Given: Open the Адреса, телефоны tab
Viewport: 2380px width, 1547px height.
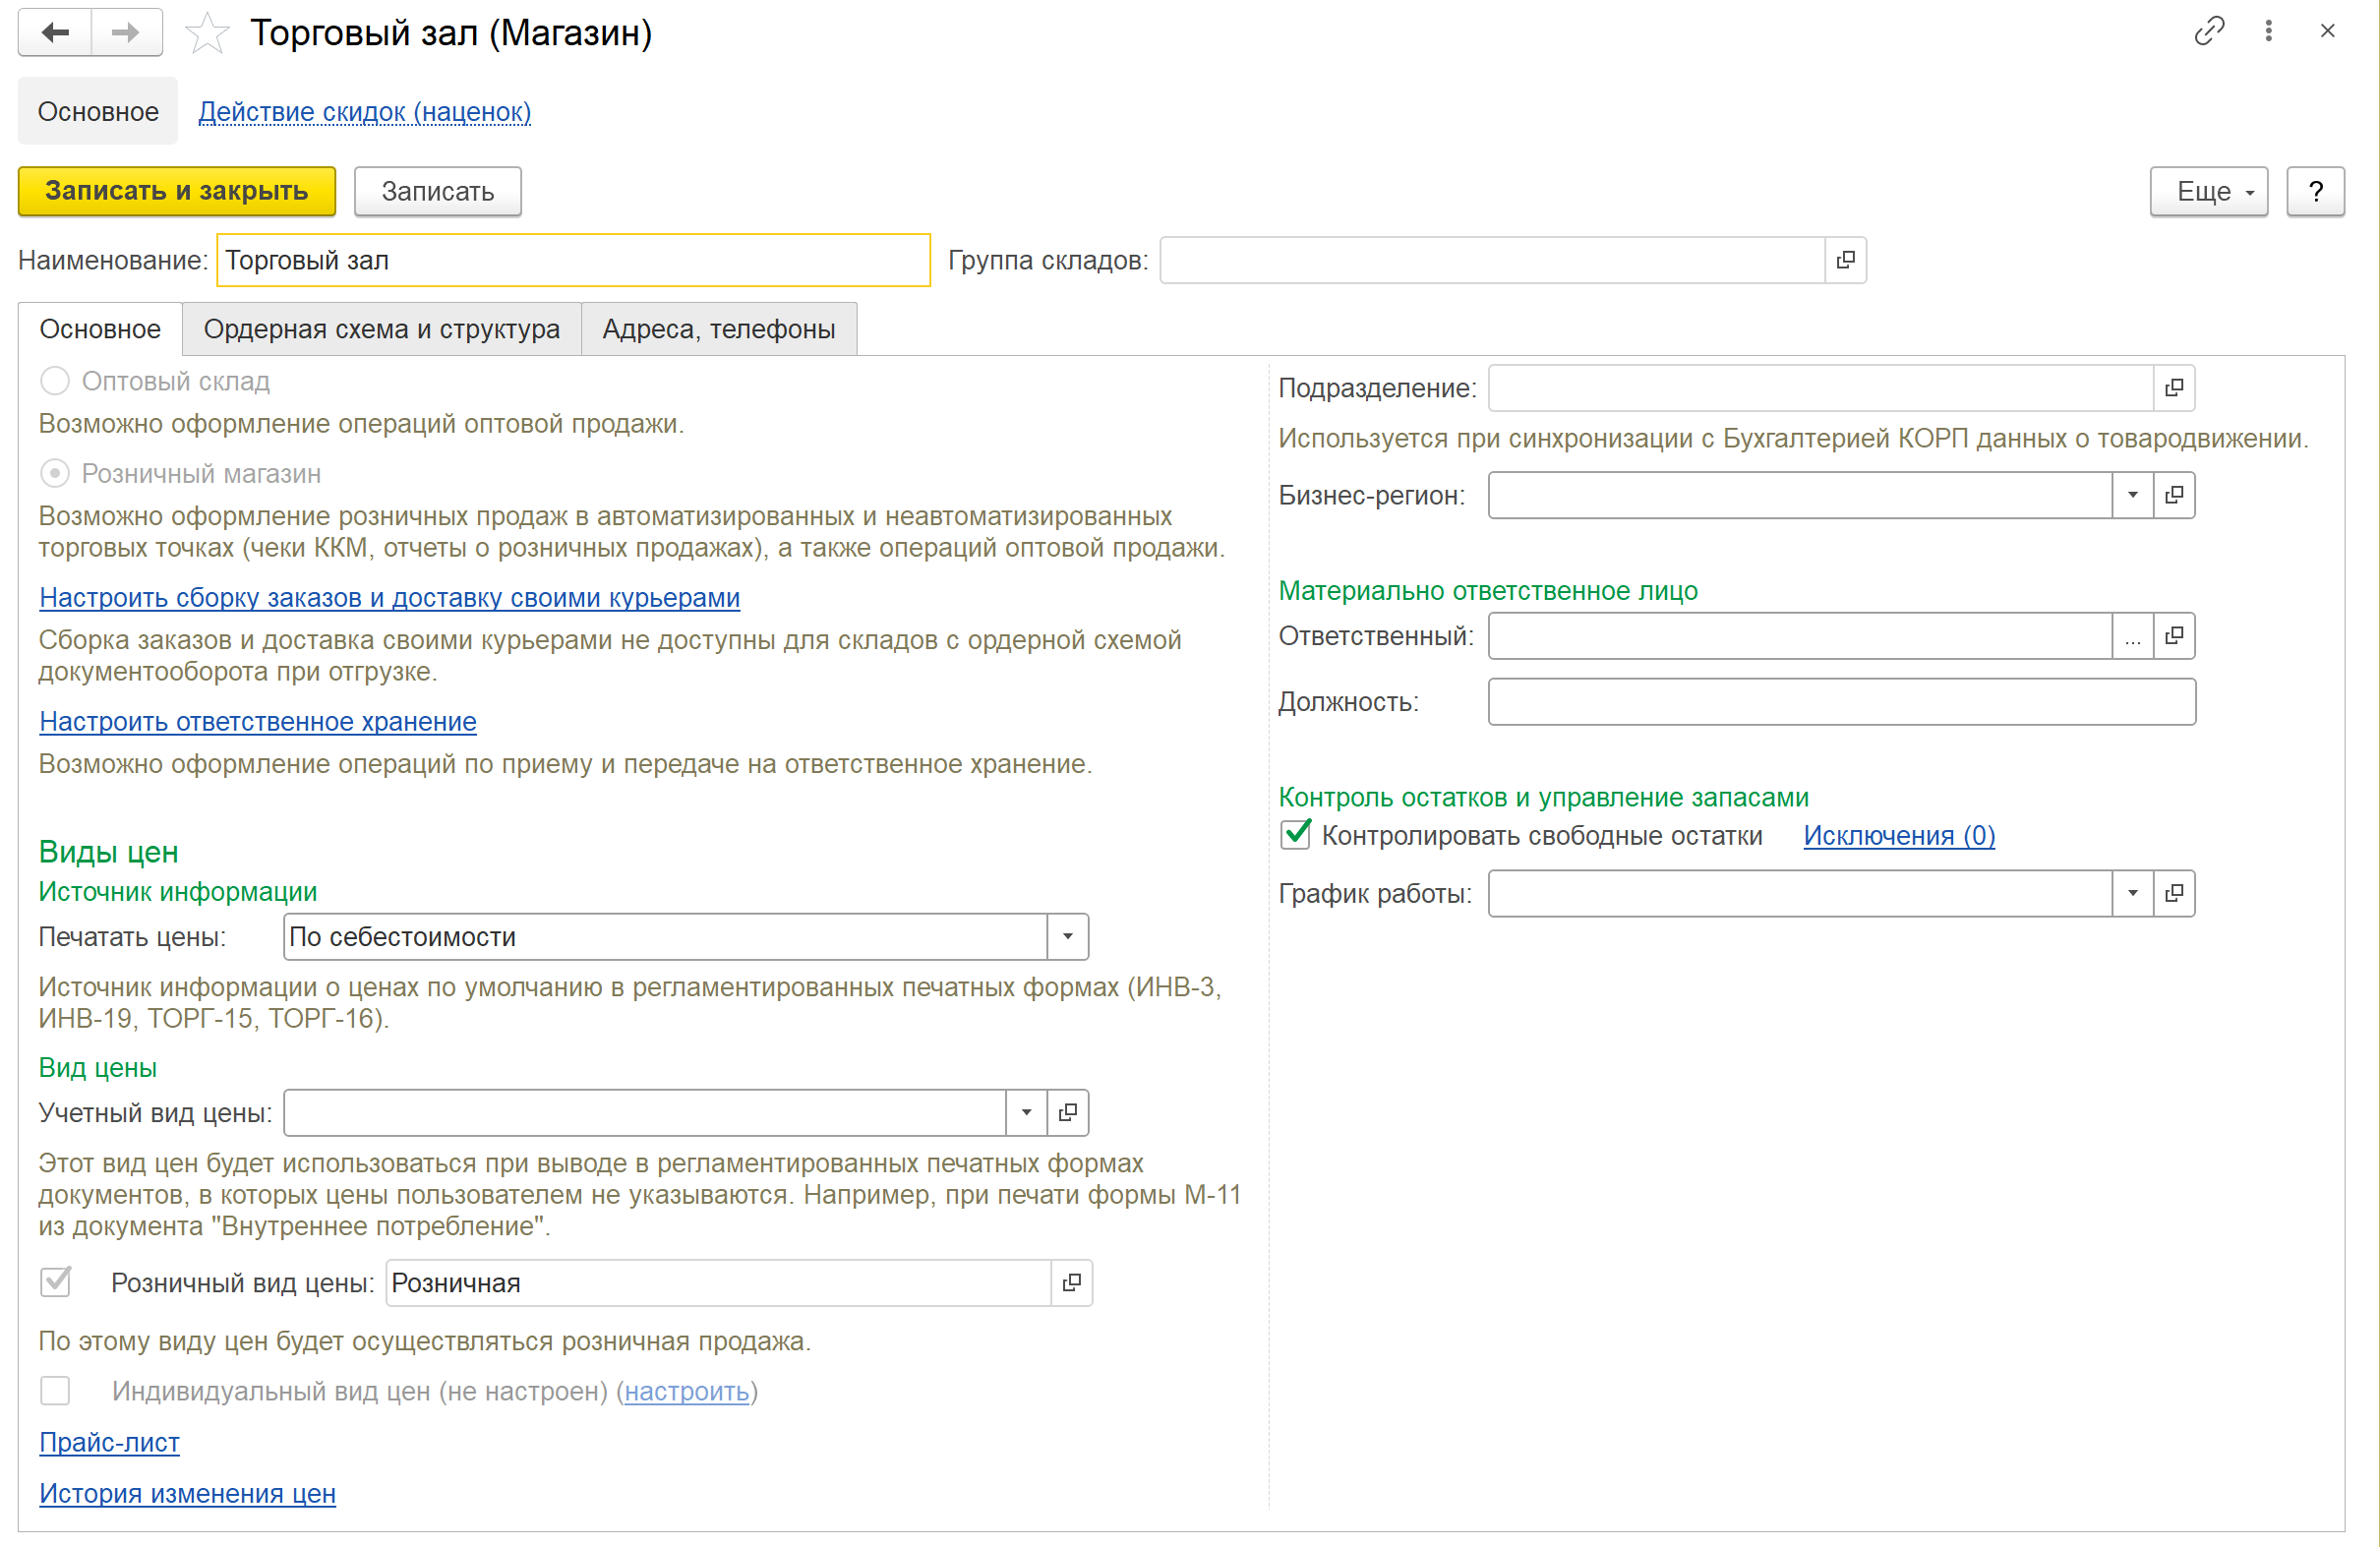Looking at the screenshot, I should (x=718, y=329).
